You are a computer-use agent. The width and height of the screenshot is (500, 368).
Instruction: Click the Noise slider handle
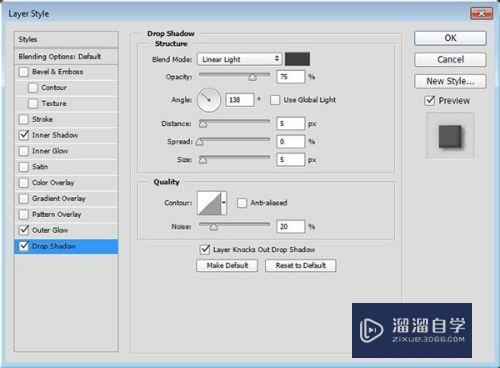(x=214, y=227)
